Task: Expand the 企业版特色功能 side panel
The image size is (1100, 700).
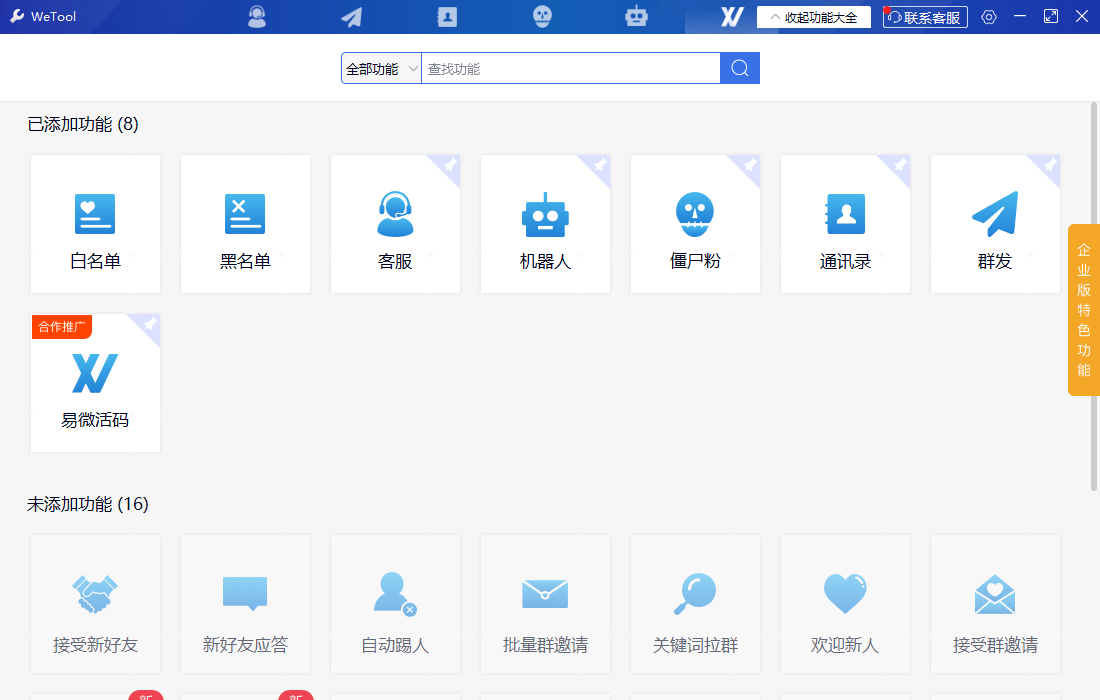Action: pos(1083,310)
